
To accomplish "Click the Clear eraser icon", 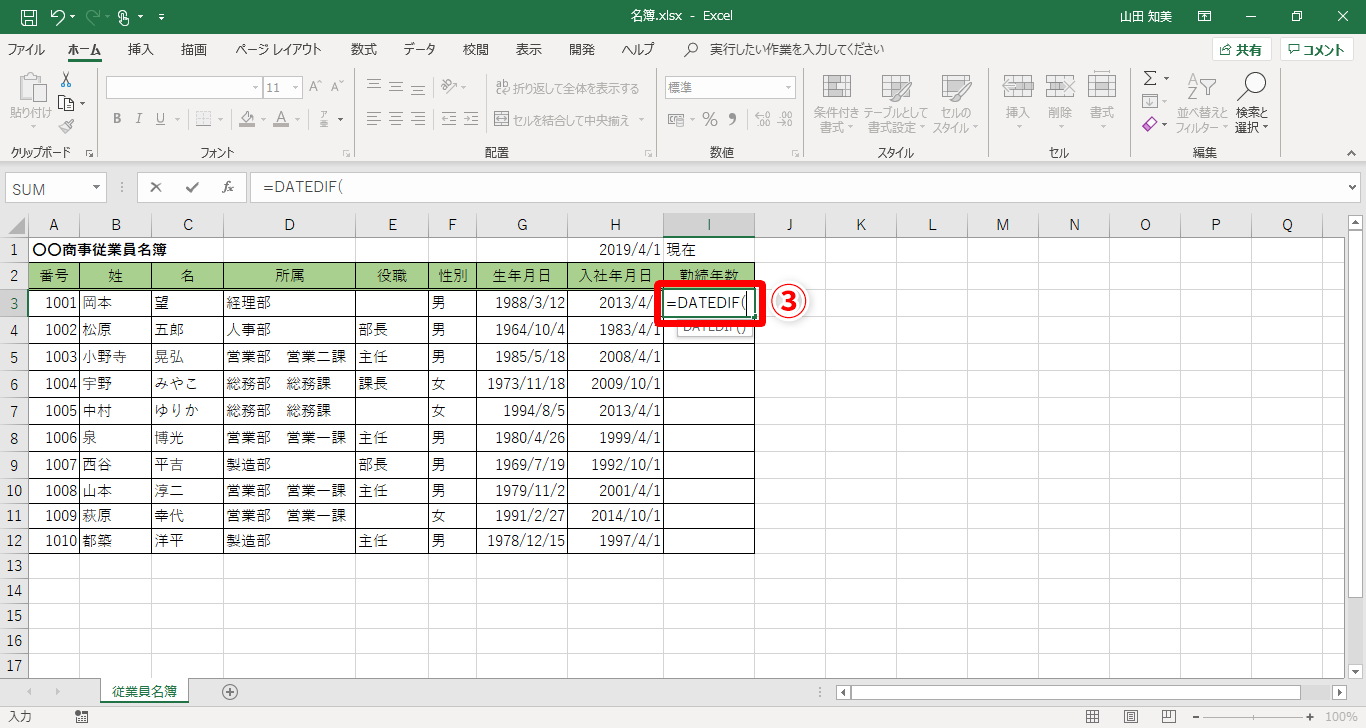I will tap(1150, 124).
